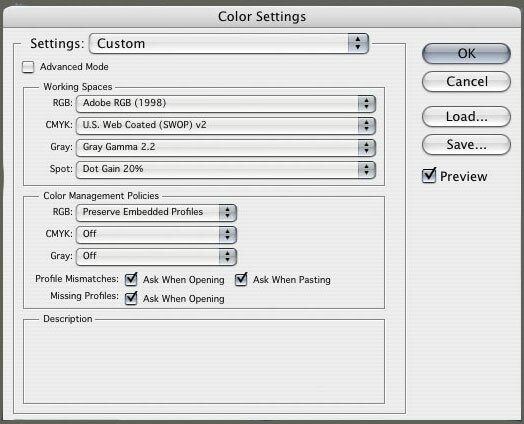Click the Load... button
The image size is (524, 424).
[466, 117]
